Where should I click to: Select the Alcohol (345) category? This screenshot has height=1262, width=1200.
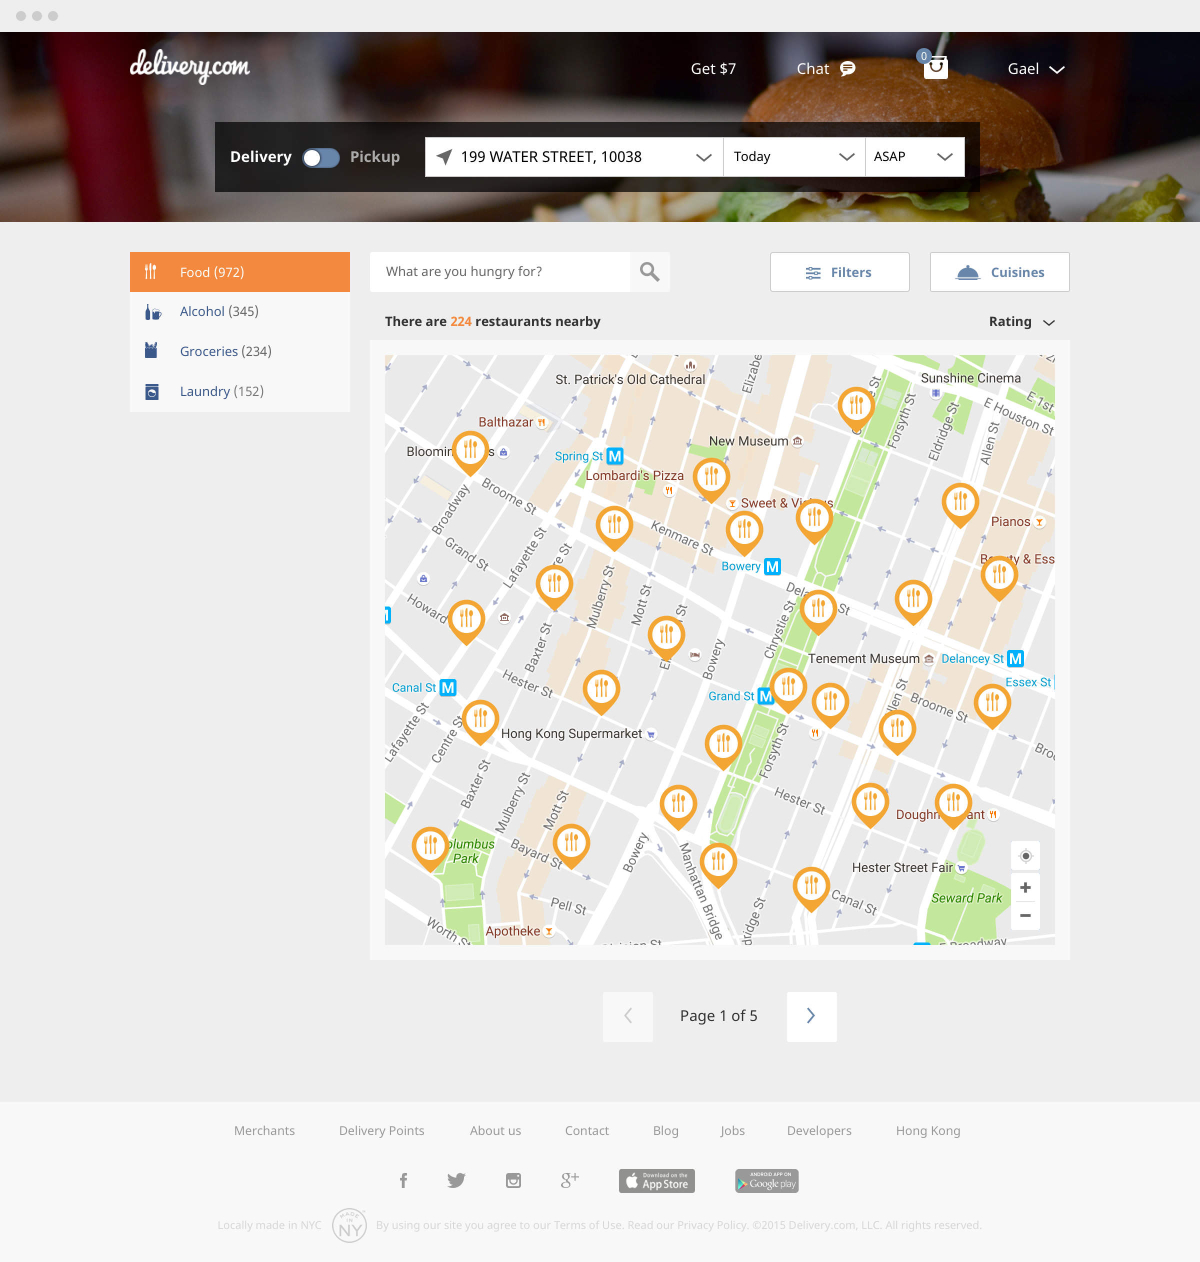(219, 312)
